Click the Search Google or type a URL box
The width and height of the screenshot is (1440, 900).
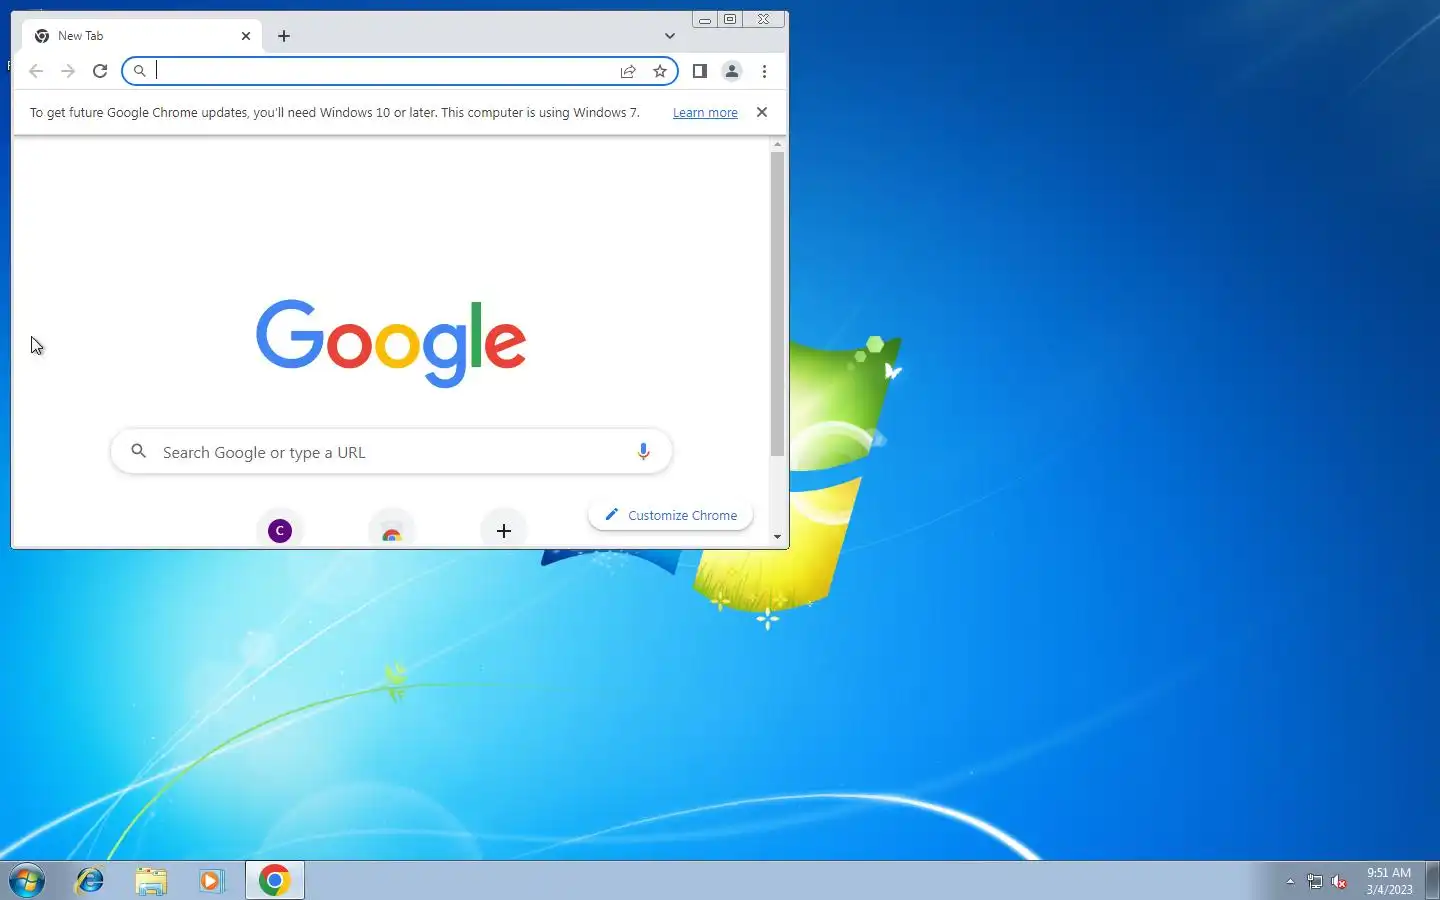pos(391,452)
